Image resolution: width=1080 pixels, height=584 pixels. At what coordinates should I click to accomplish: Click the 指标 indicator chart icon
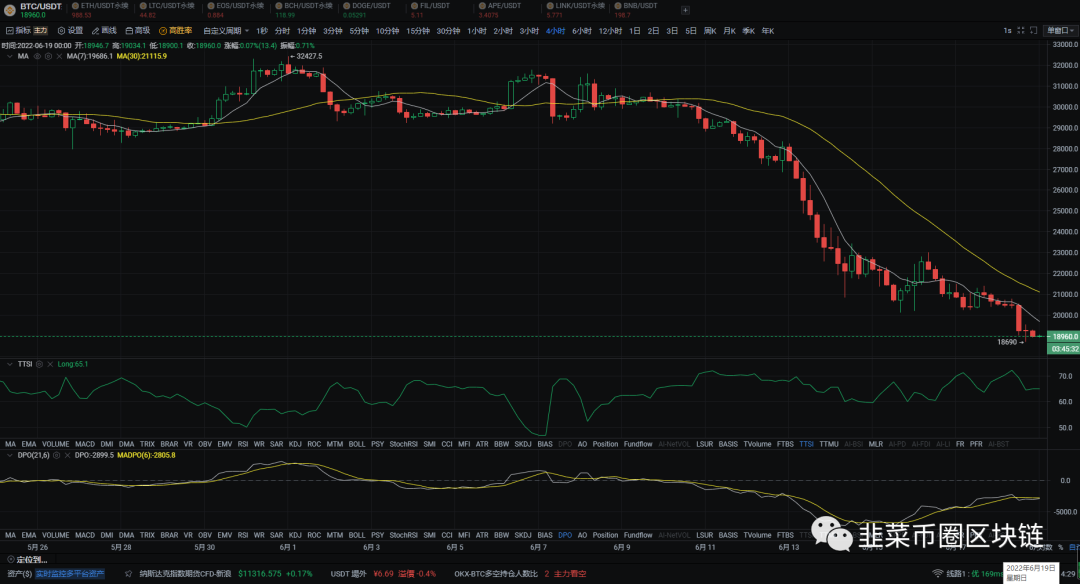(x=10, y=31)
